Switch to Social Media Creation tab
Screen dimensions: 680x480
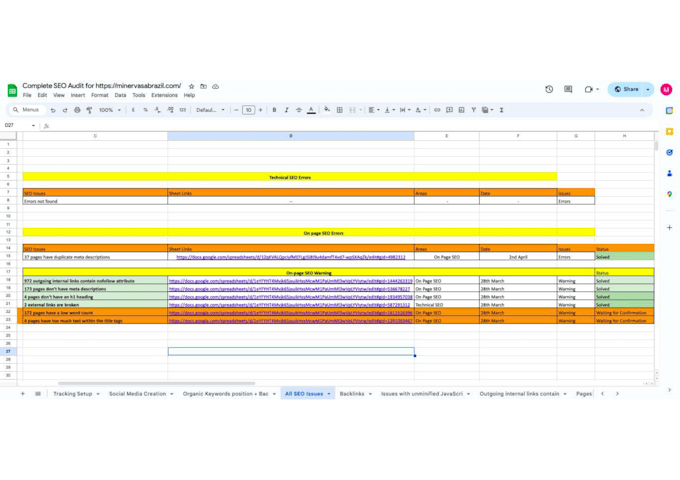[137, 394]
